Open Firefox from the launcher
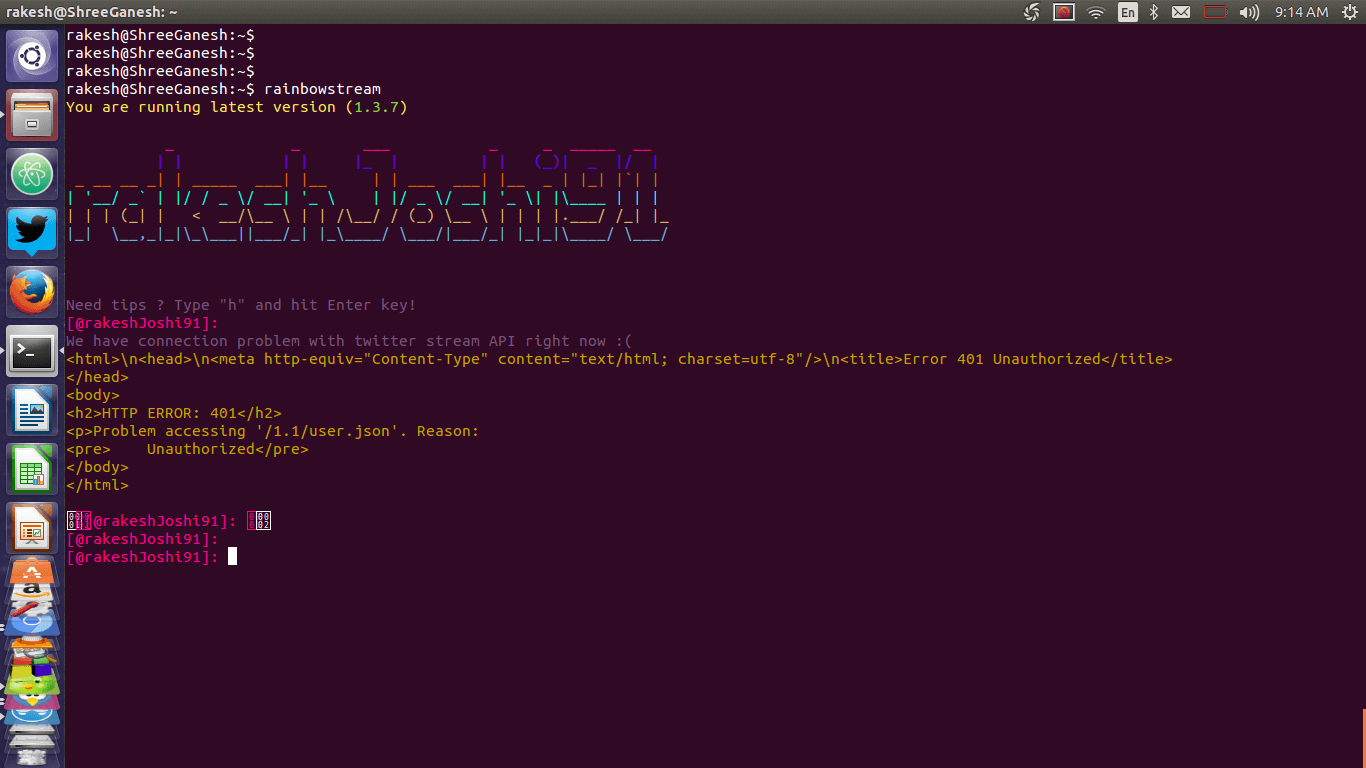This screenshot has width=1366, height=768. click(32, 292)
